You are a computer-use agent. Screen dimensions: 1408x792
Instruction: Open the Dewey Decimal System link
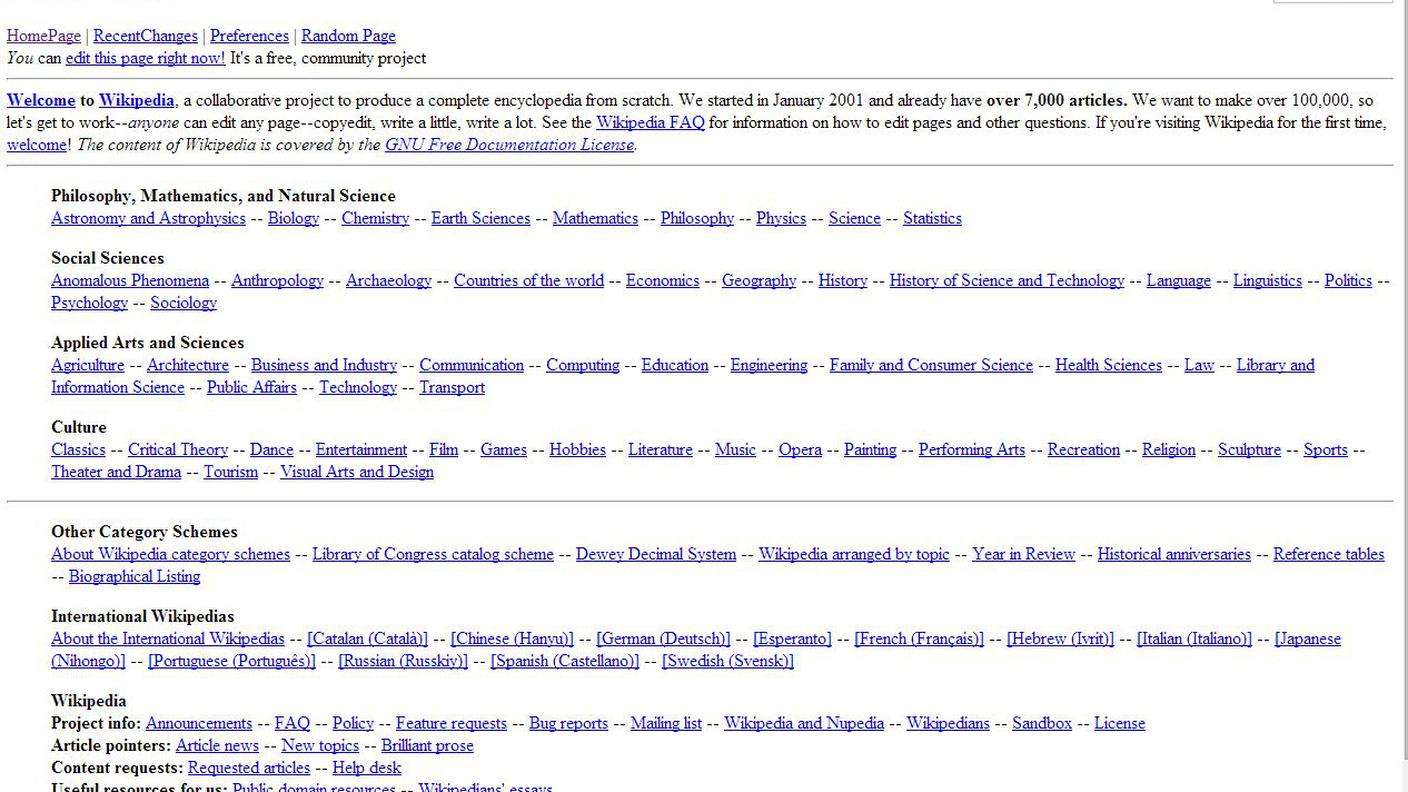656,555
